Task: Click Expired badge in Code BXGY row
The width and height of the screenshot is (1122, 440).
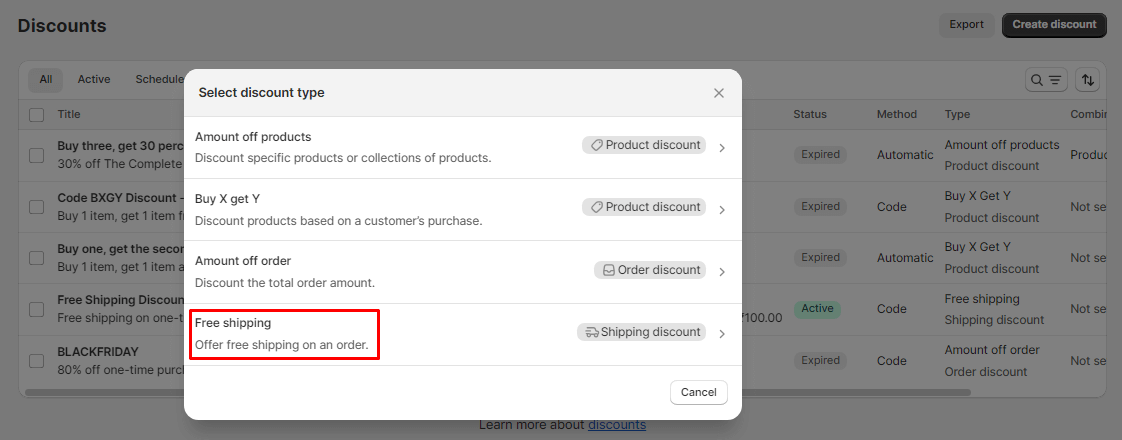Action: [820, 206]
